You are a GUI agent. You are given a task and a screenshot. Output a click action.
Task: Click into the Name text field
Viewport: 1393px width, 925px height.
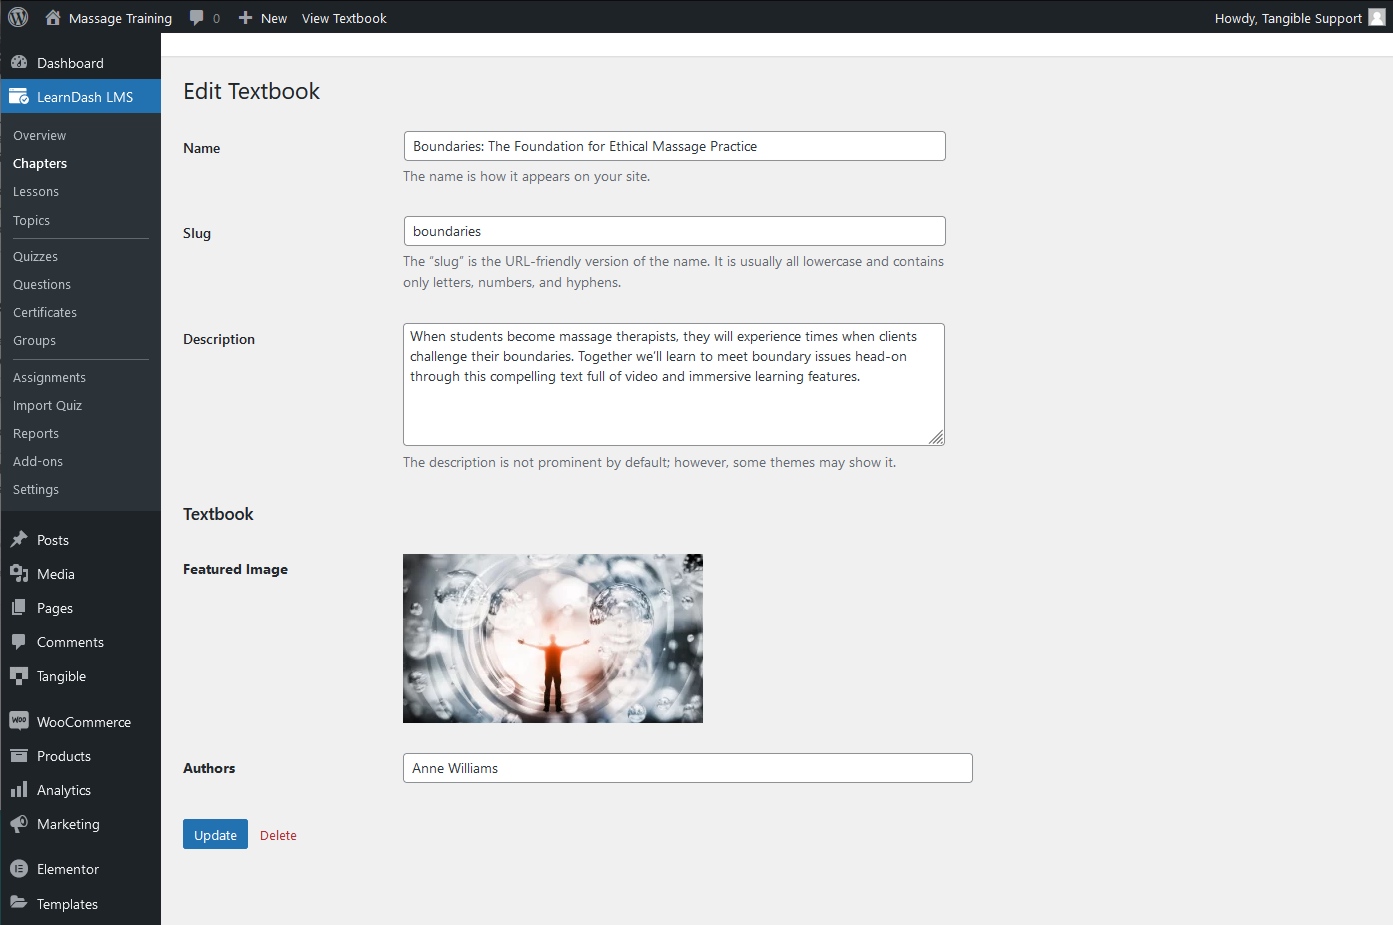(674, 146)
